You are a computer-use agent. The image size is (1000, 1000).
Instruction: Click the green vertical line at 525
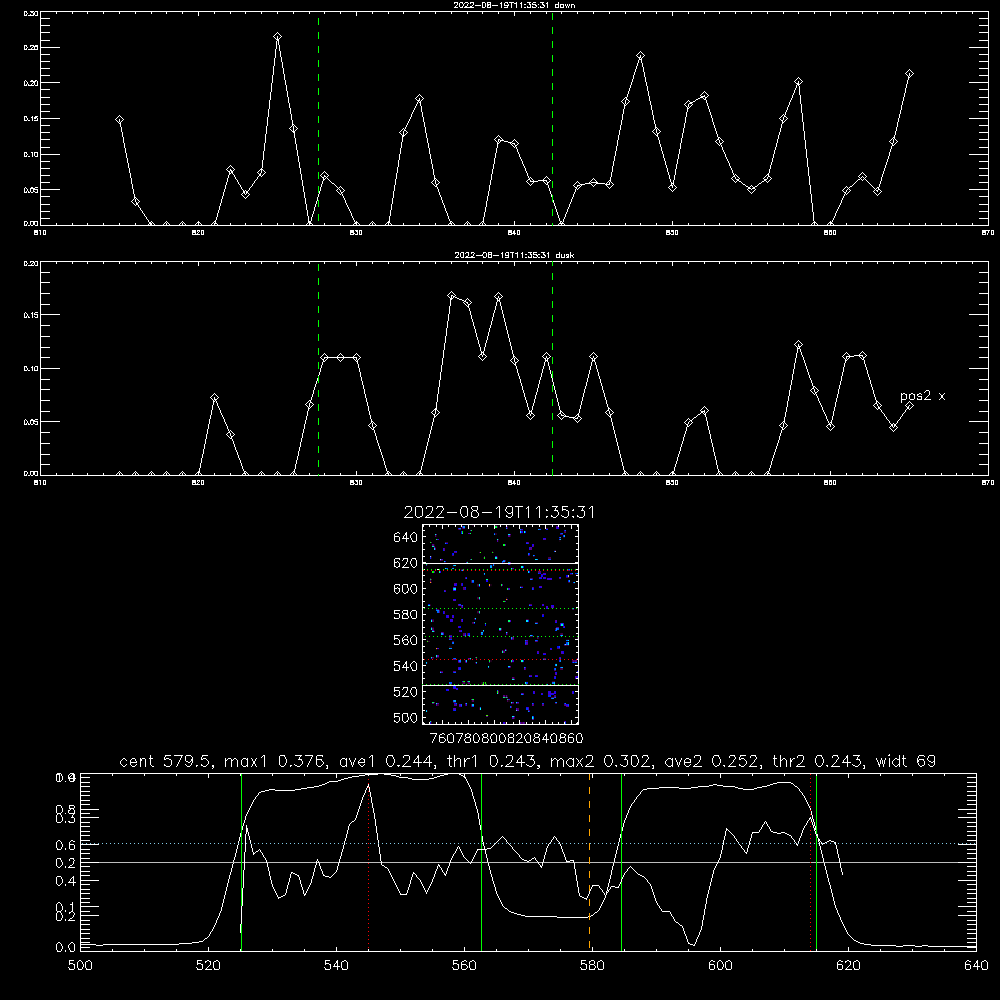click(x=241, y=861)
